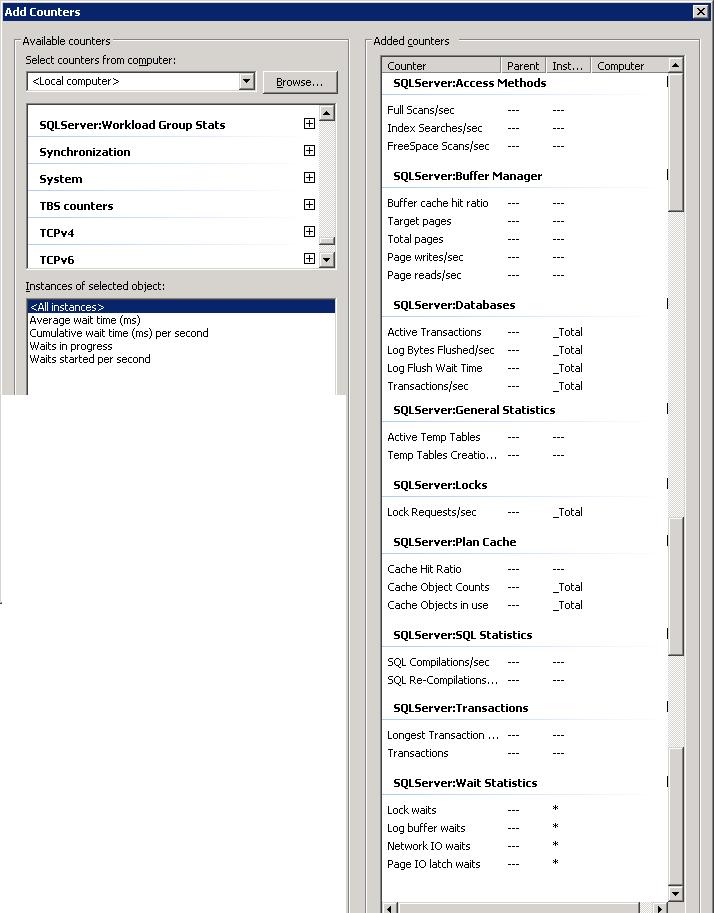Screen dimensions: 714x913
Task: Select Target pages counter
Action: [x=419, y=221]
